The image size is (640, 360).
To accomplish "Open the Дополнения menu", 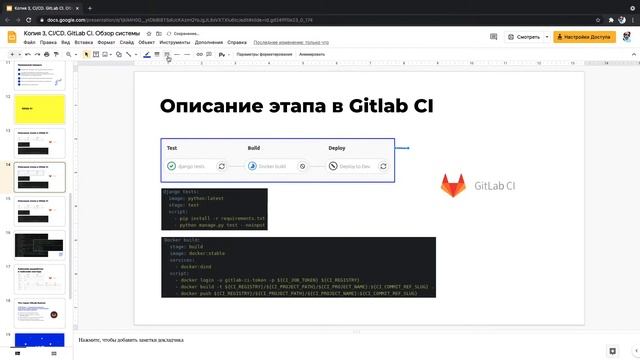I will 209,42.
